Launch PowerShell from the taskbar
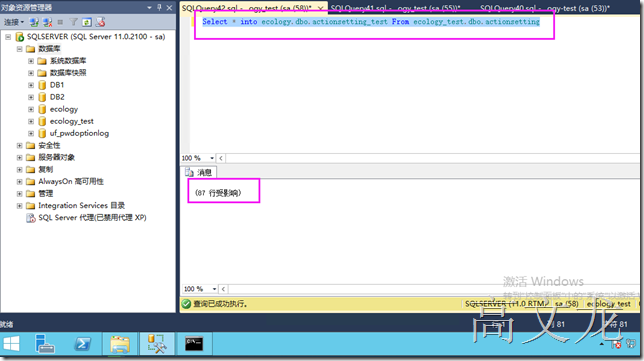The width and height of the screenshot is (644, 361). pyautogui.click(x=82, y=344)
